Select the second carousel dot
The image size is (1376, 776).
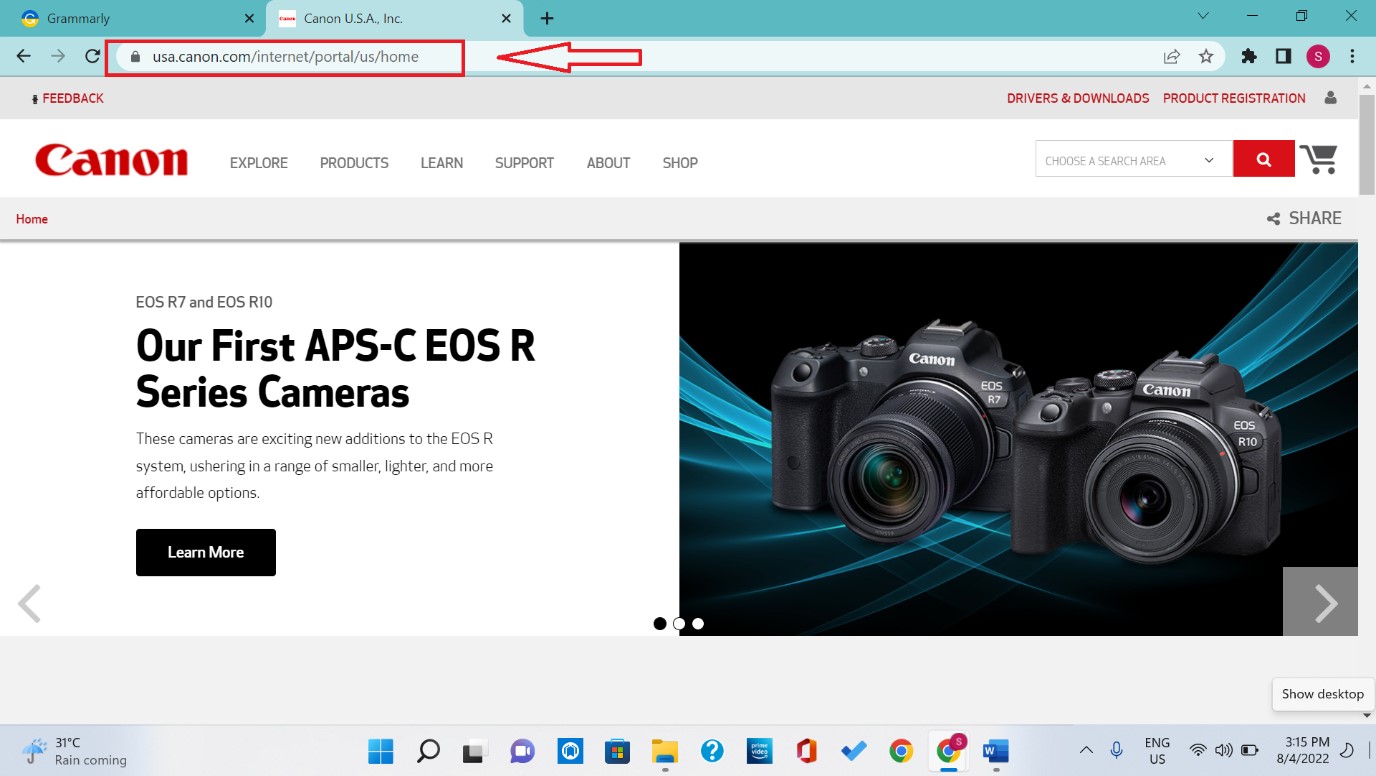[x=679, y=623]
